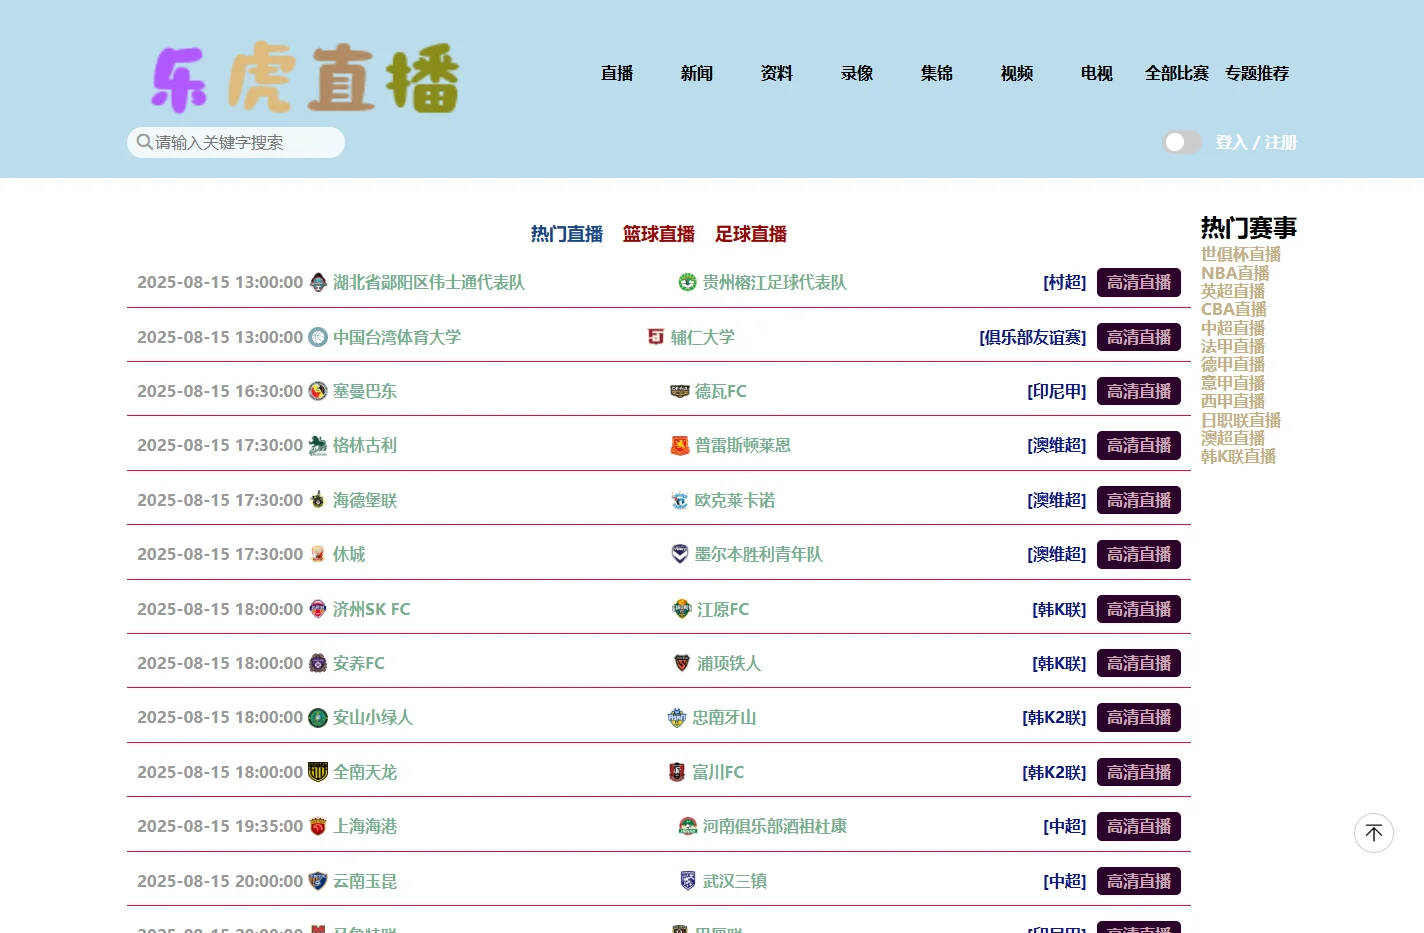The width and height of the screenshot is (1424, 933).
Task: Open the 澳超直播 link
Action: (x=1233, y=438)
